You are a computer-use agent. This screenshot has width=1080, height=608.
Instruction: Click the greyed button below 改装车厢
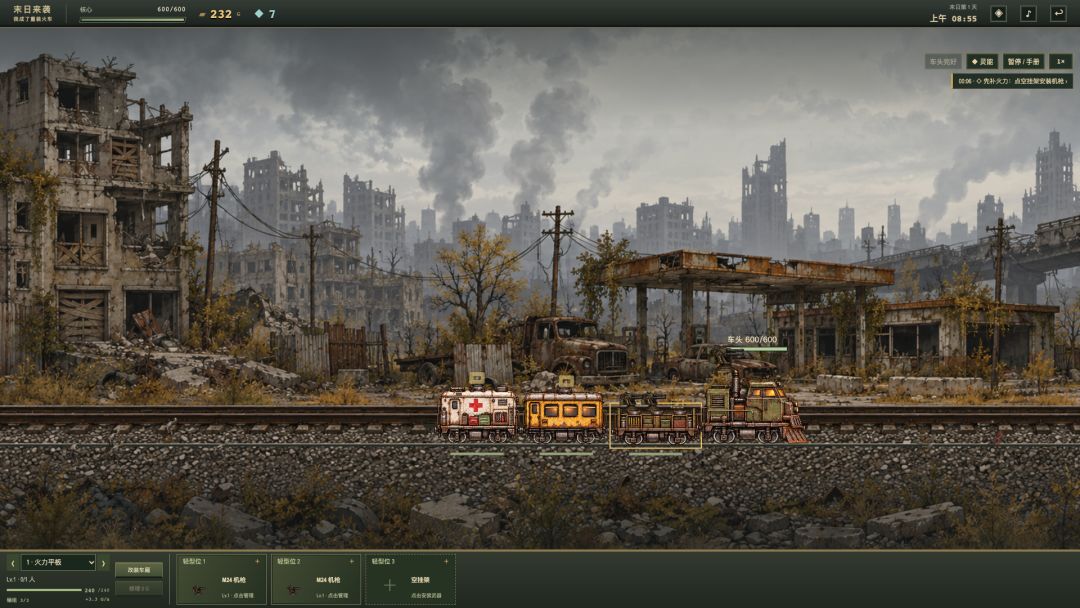click(x=139, y=588)
